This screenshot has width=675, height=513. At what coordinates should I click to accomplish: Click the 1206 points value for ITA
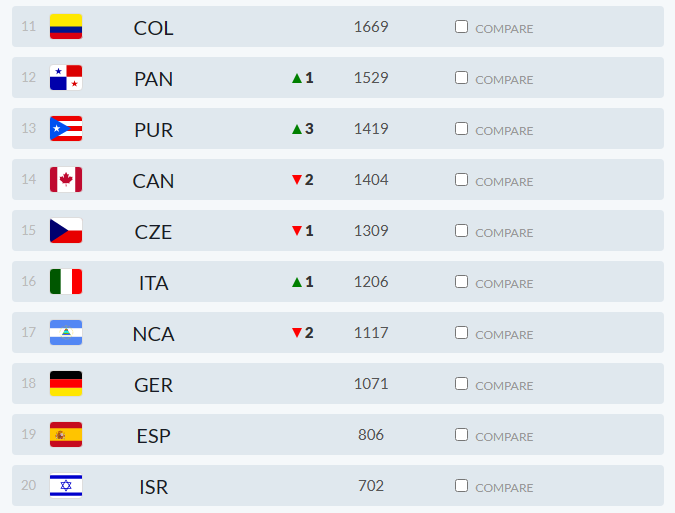371,282
